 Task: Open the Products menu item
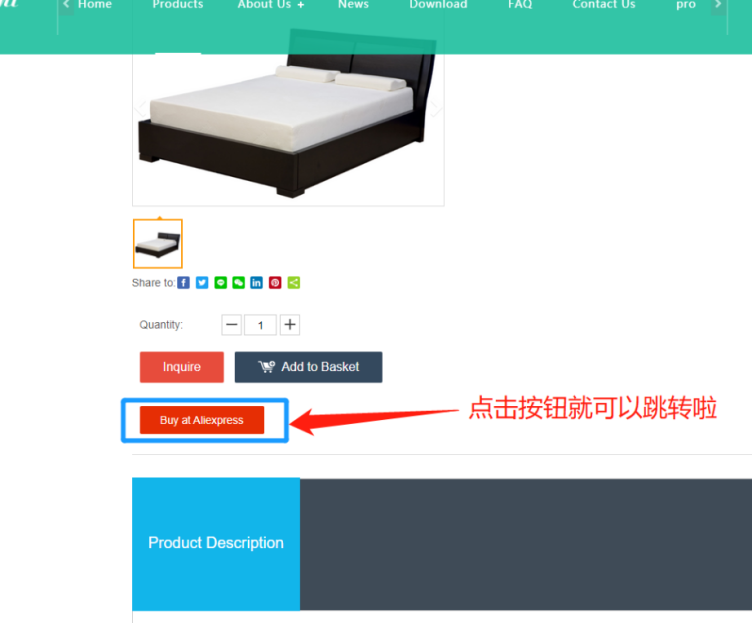(178, 5)
